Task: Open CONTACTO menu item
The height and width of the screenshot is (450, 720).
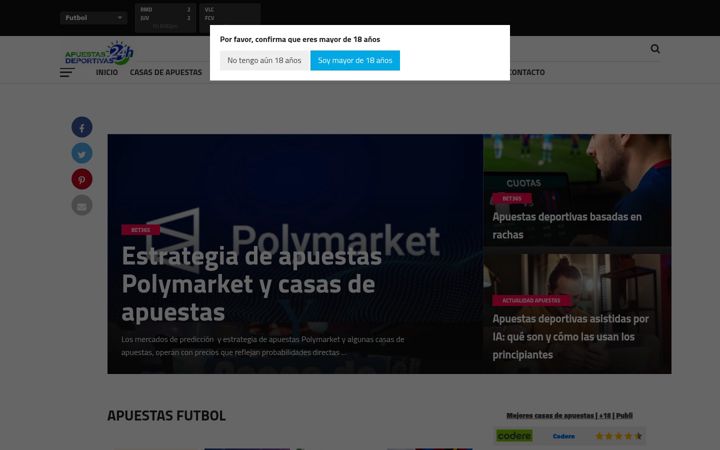Action: pos(527,73)
